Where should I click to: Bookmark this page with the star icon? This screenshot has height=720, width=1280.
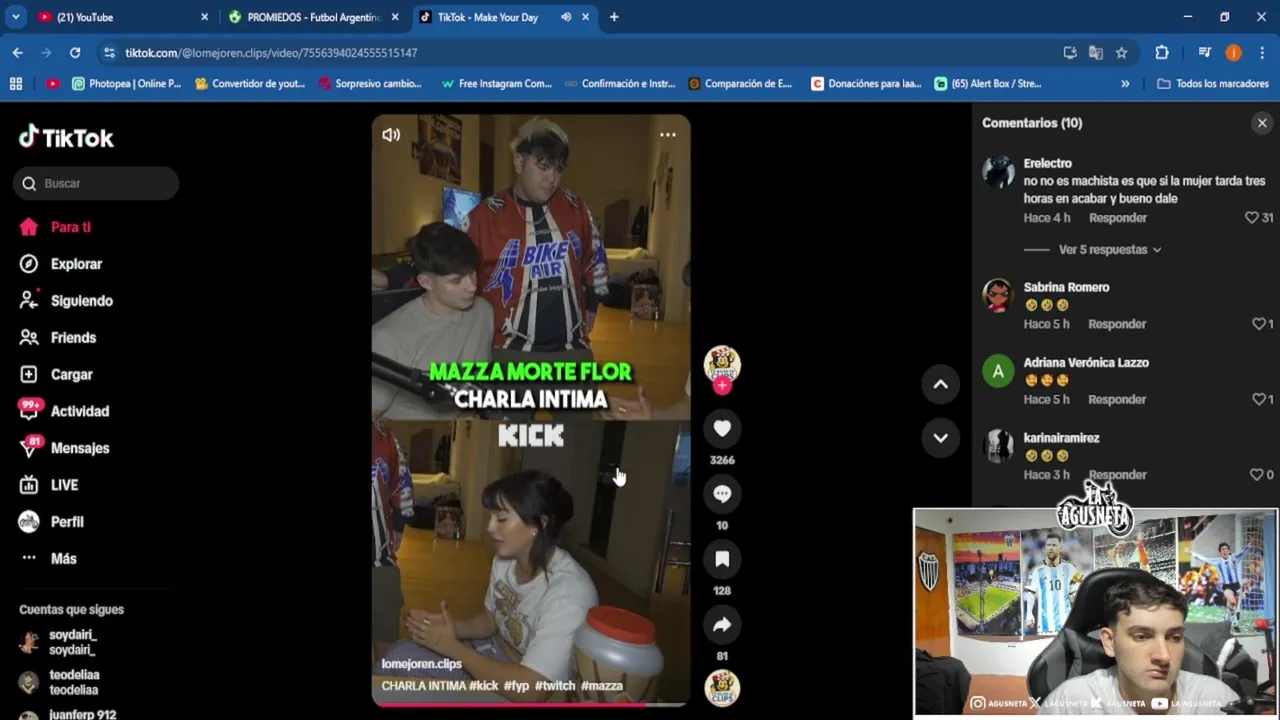1122,52
